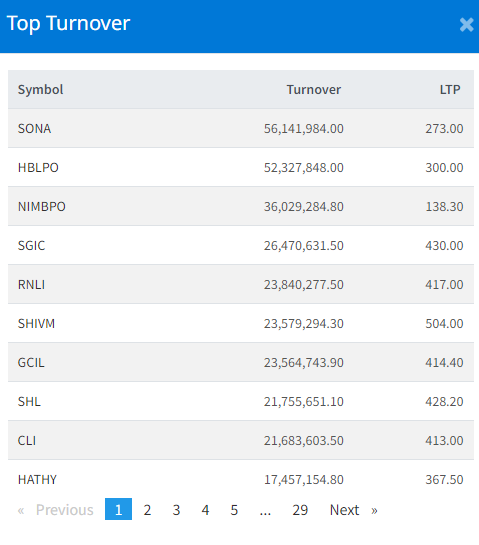Close the Top Turnover panel

click(466, 25)
